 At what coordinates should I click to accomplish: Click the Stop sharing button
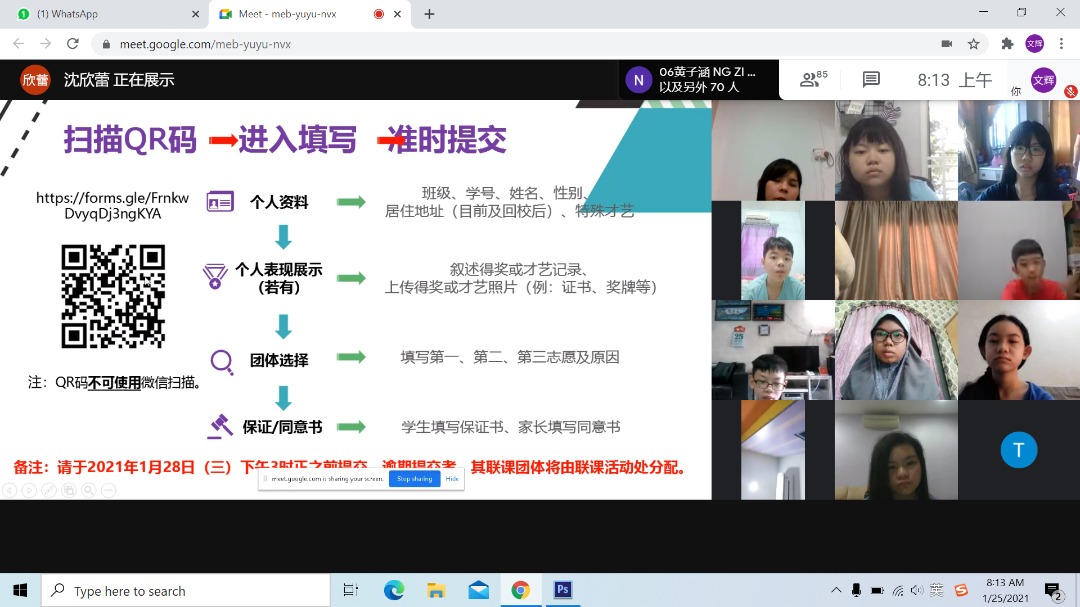point(414,479)
